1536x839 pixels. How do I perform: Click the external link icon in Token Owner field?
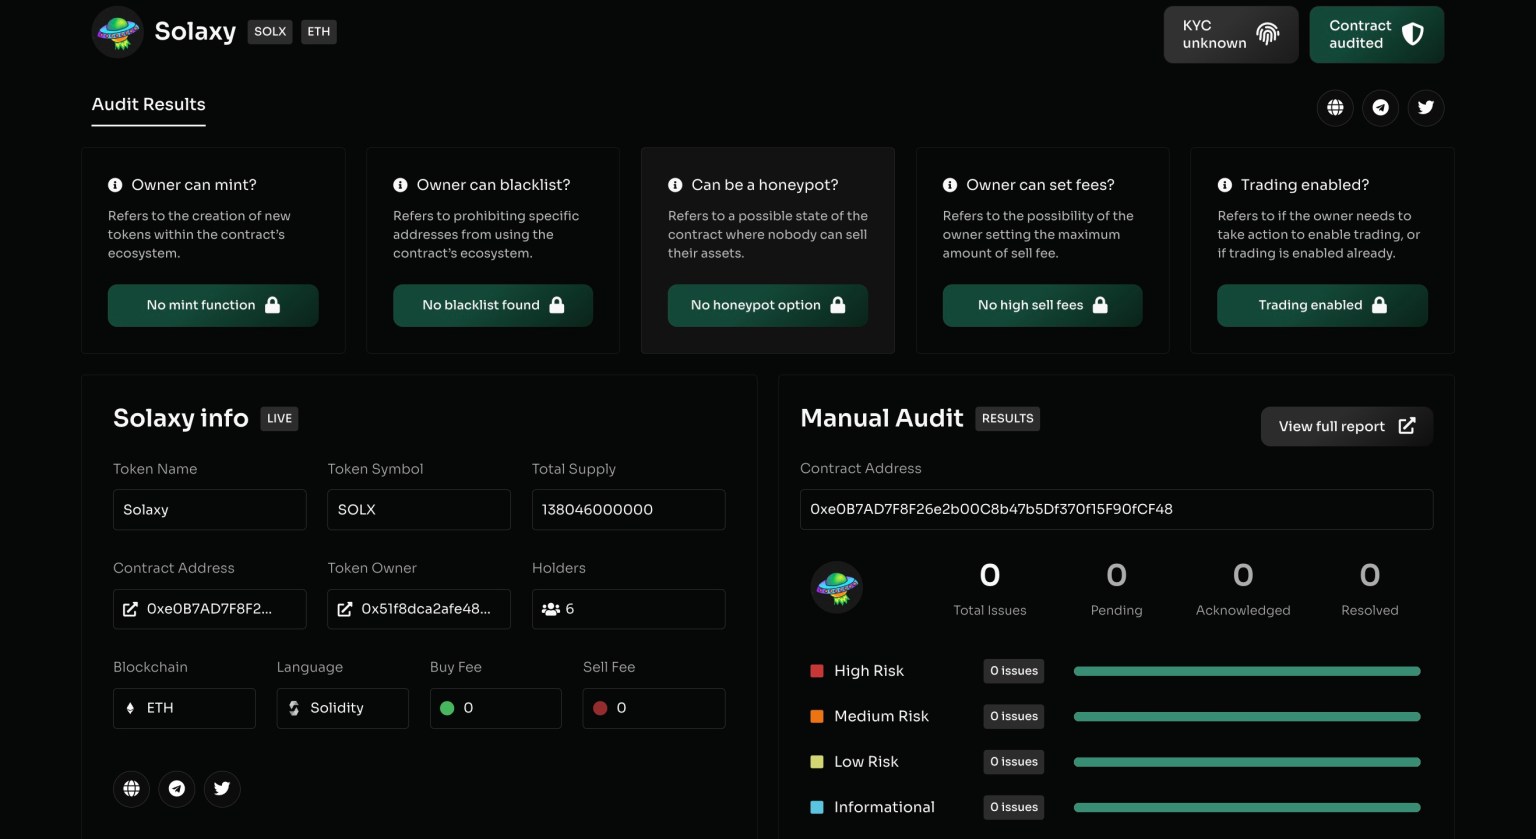pyautogui.click(x=345, y=609)
